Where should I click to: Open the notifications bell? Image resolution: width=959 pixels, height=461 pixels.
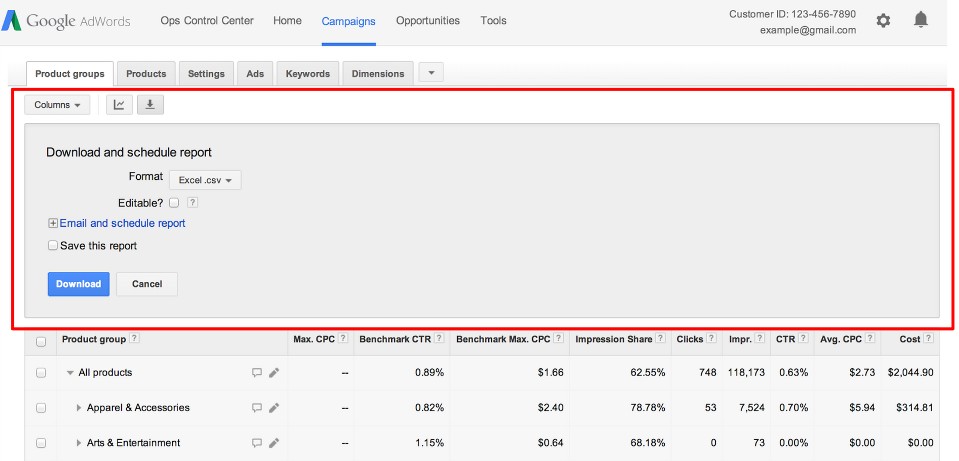(920, 20)
